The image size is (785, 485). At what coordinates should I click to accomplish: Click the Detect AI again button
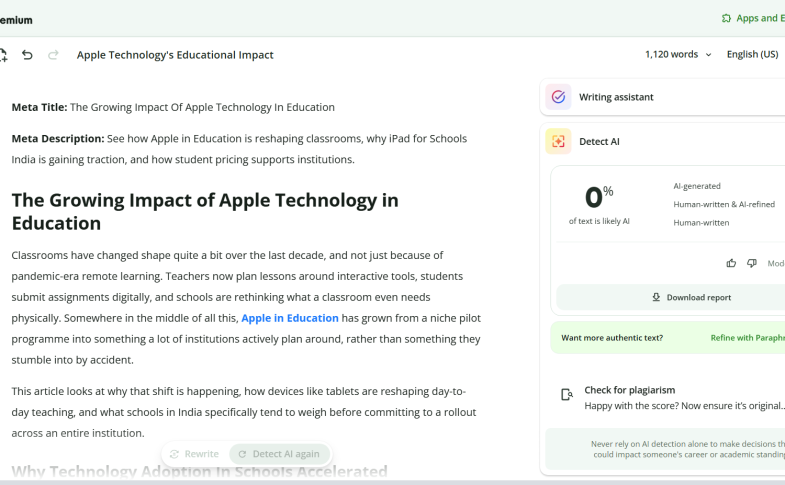pos(279,454)
